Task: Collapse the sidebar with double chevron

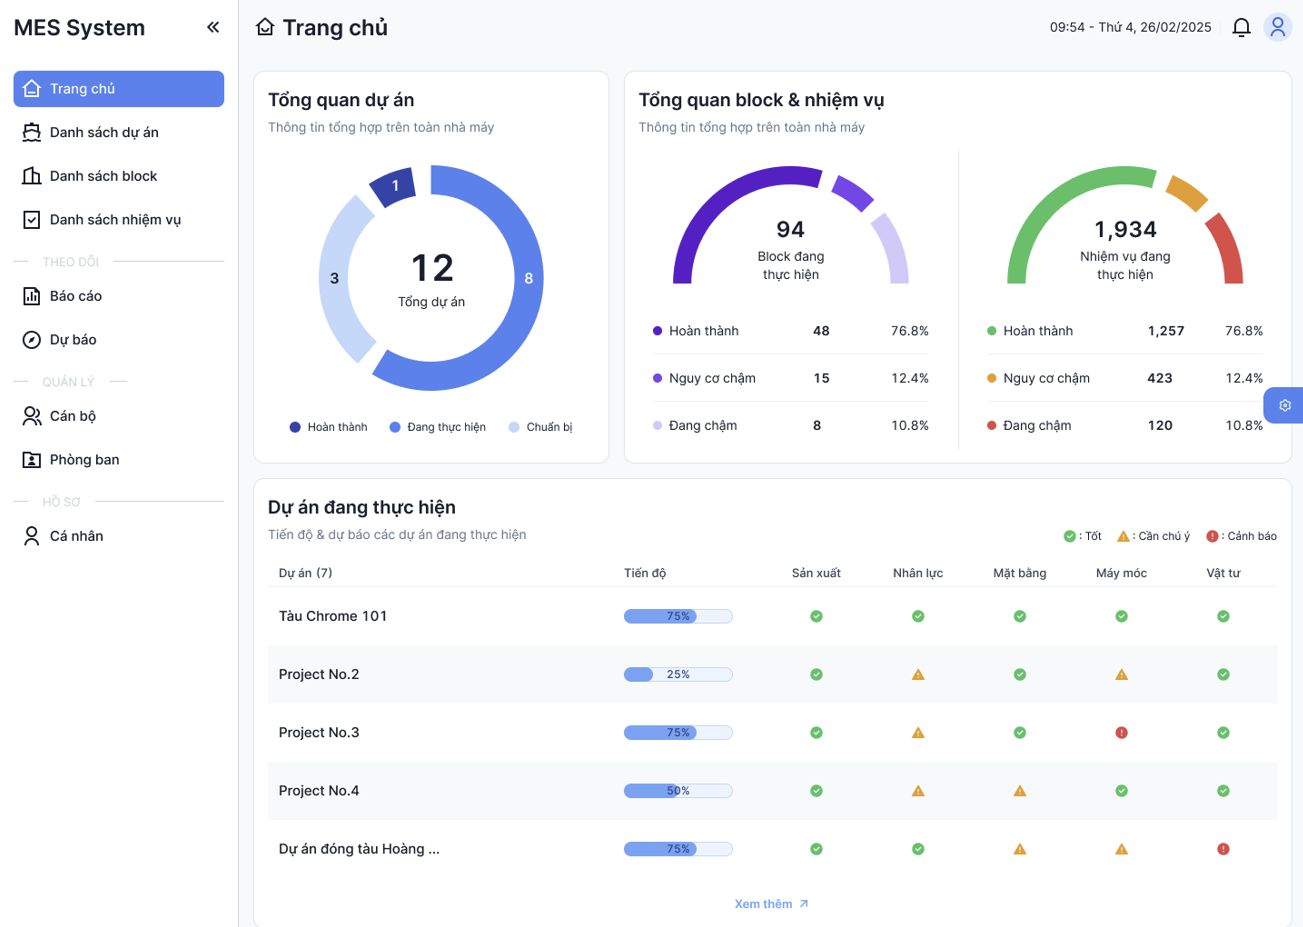Action: pos(213,28)
